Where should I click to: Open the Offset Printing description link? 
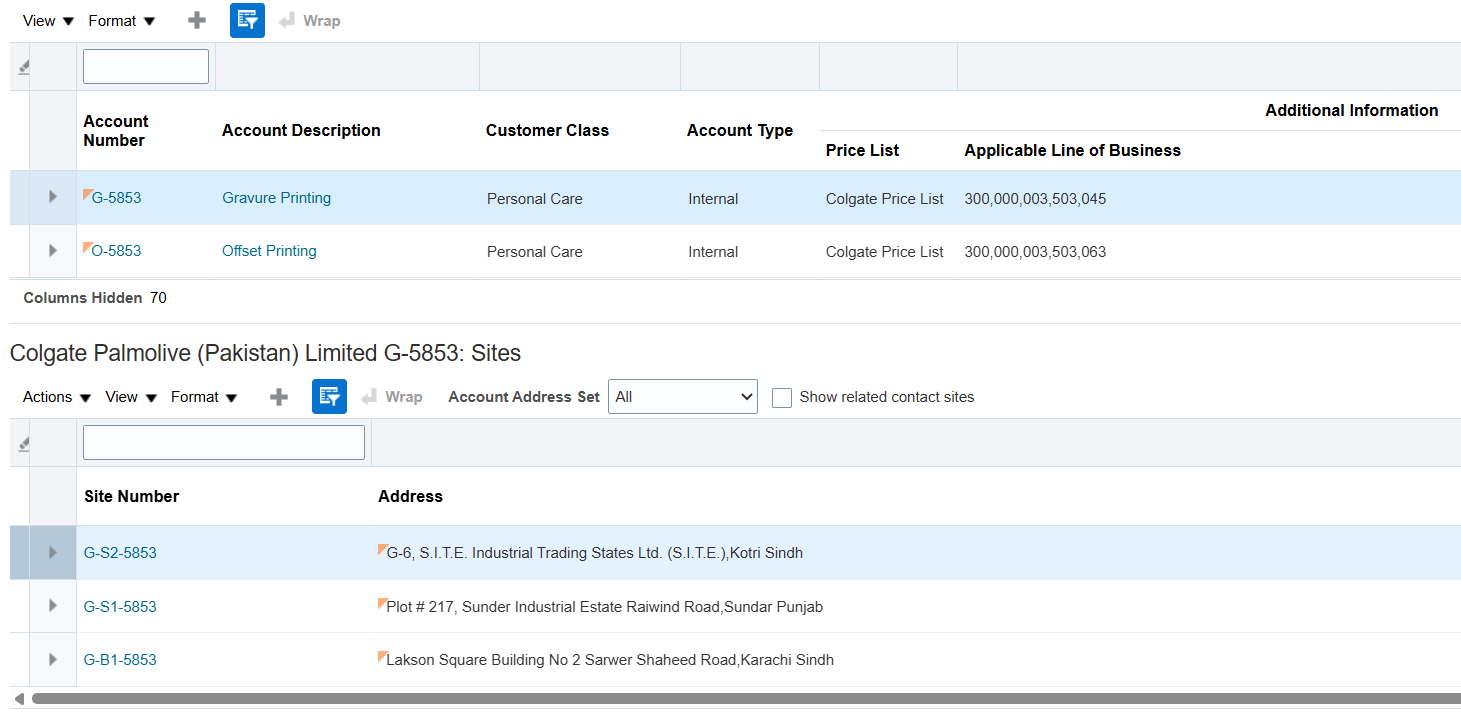(x=269, y=251)
